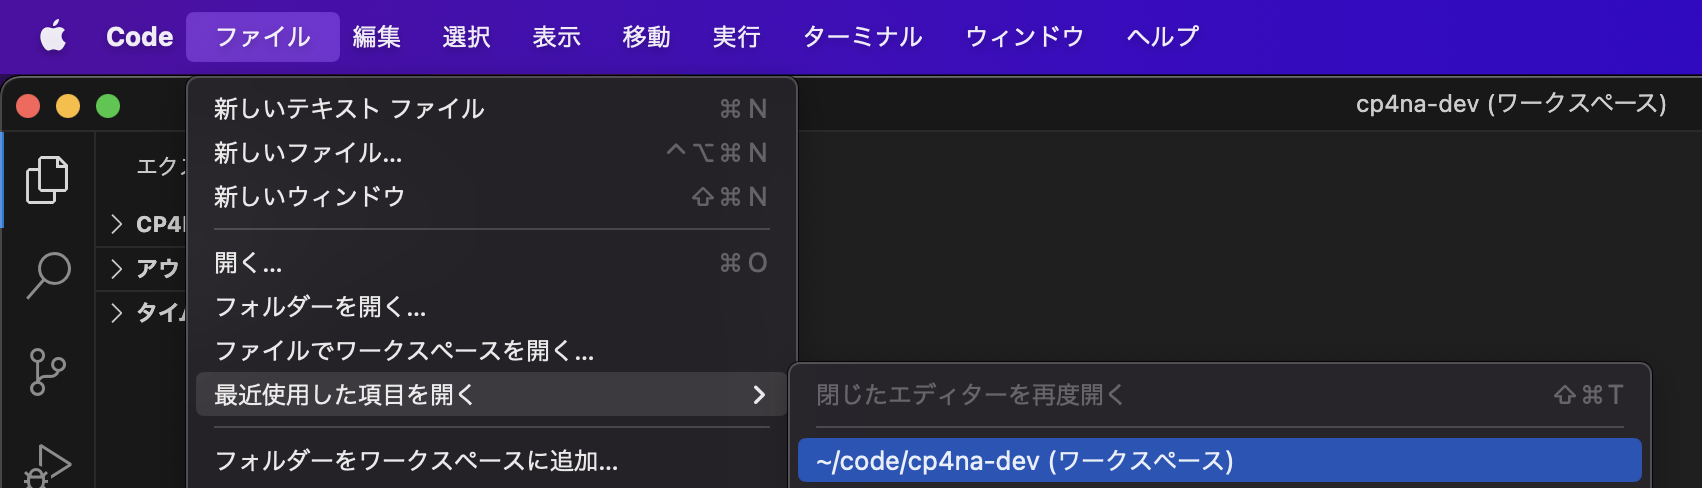The width and height of the screenshot is (1702, 488).
Task: Click the red close window button
Action: click(x=28, y=106)
